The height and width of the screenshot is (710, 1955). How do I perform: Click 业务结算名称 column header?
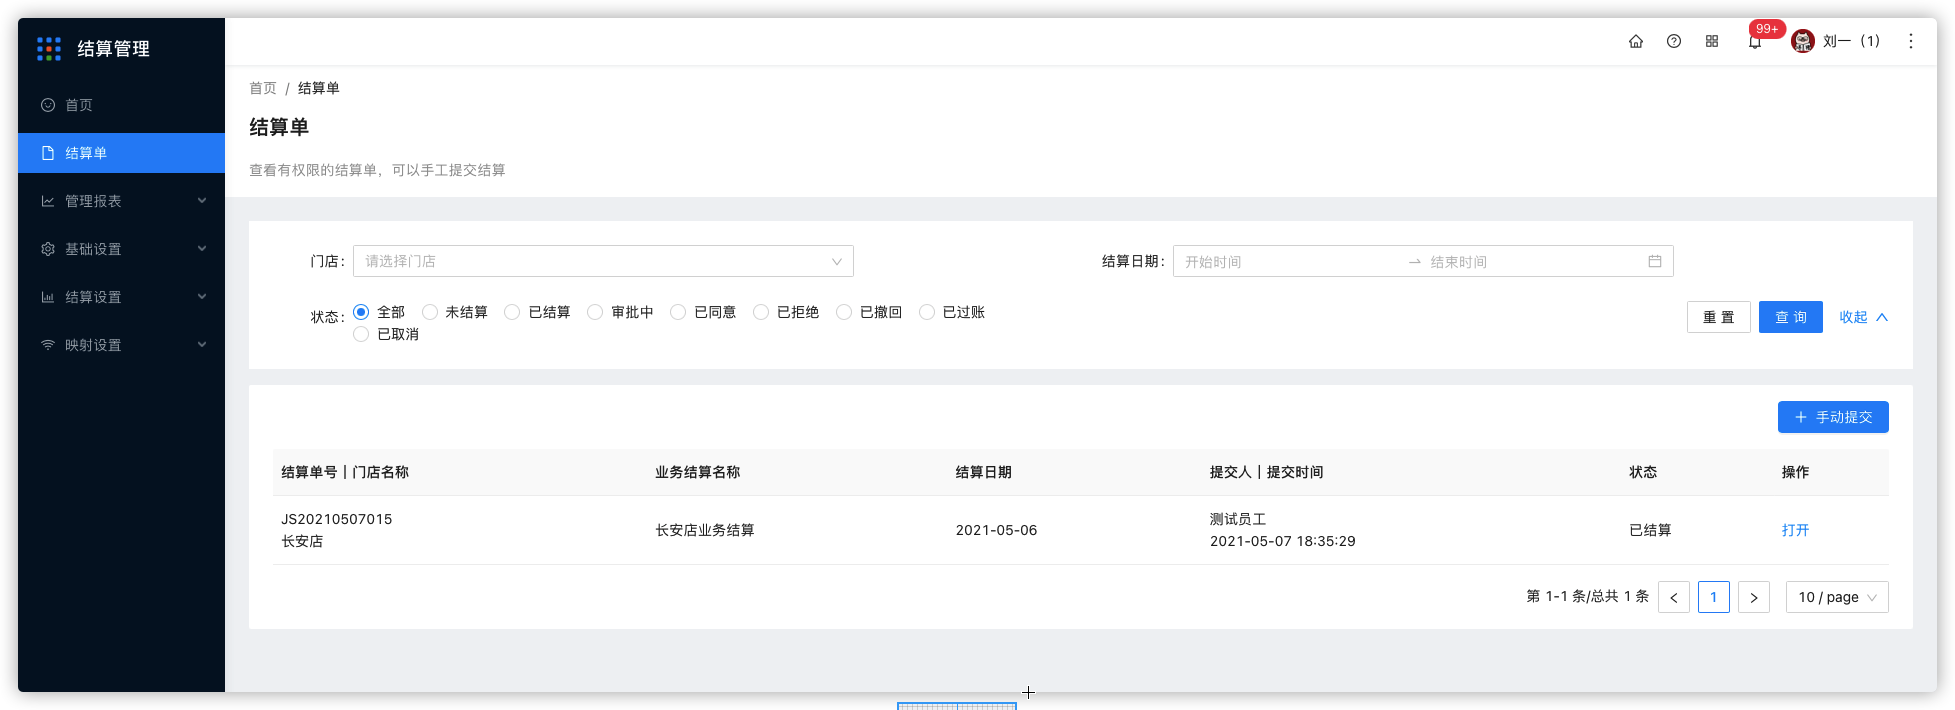pyautogui.click(x=698, y=472)
